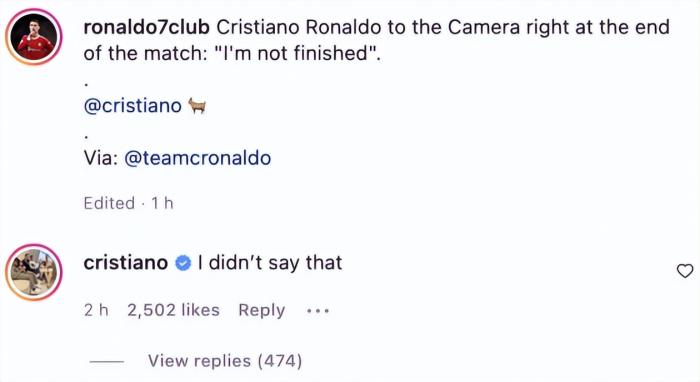Open the @teamcronaldo mention link
This screenshot has height=382, width=700.
(198, 158)
